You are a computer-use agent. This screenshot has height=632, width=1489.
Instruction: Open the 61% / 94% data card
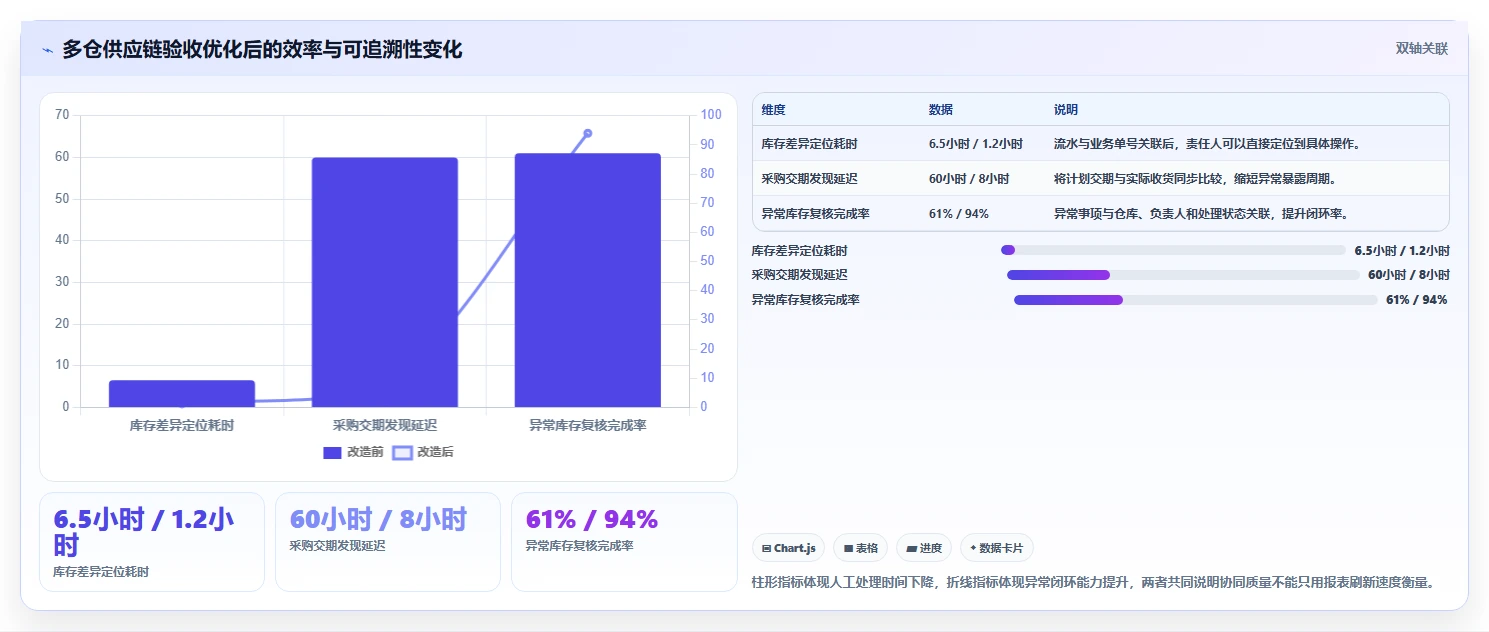coord(624,542)
